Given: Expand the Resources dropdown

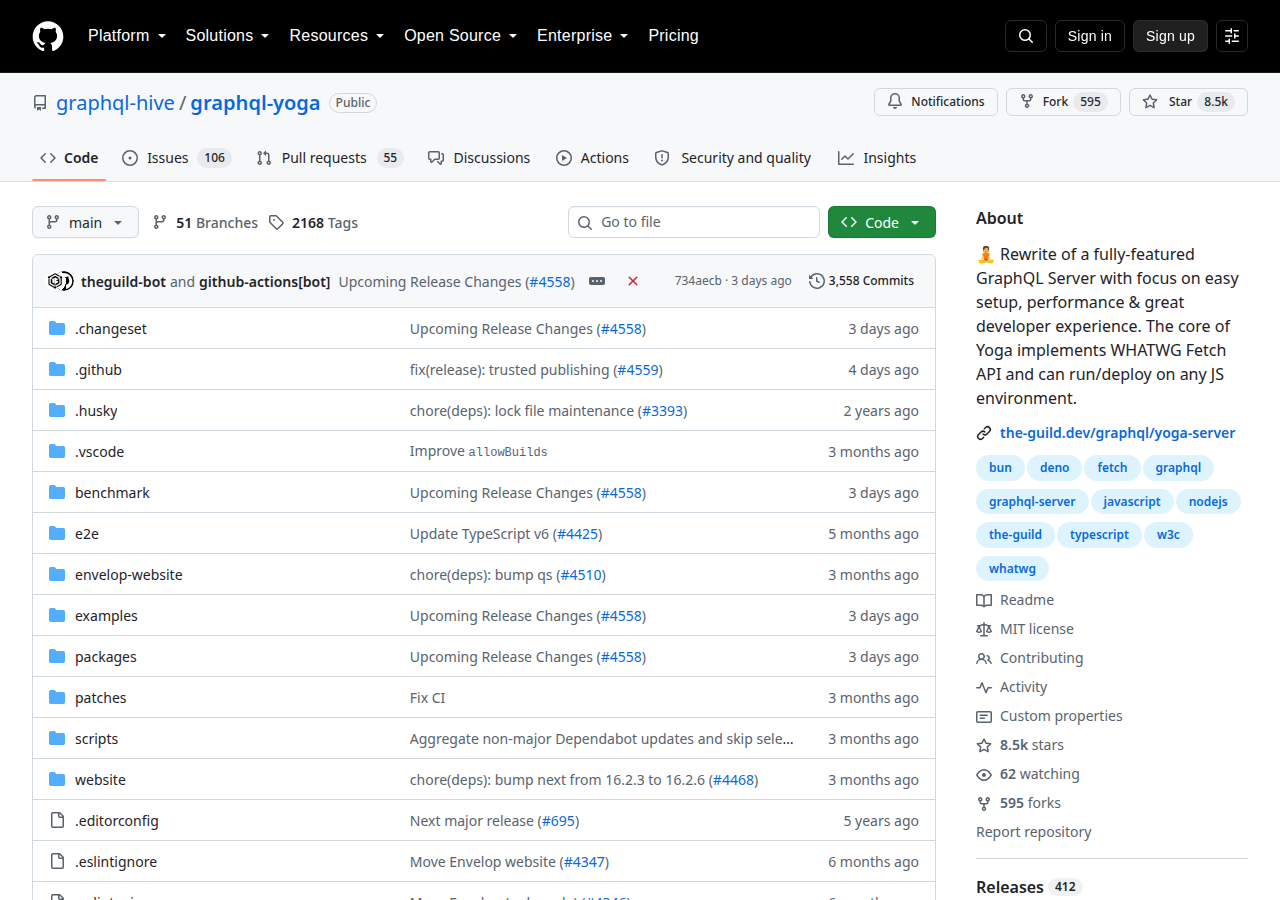Looking at the screenshot, I should click(x=337, y=36).
